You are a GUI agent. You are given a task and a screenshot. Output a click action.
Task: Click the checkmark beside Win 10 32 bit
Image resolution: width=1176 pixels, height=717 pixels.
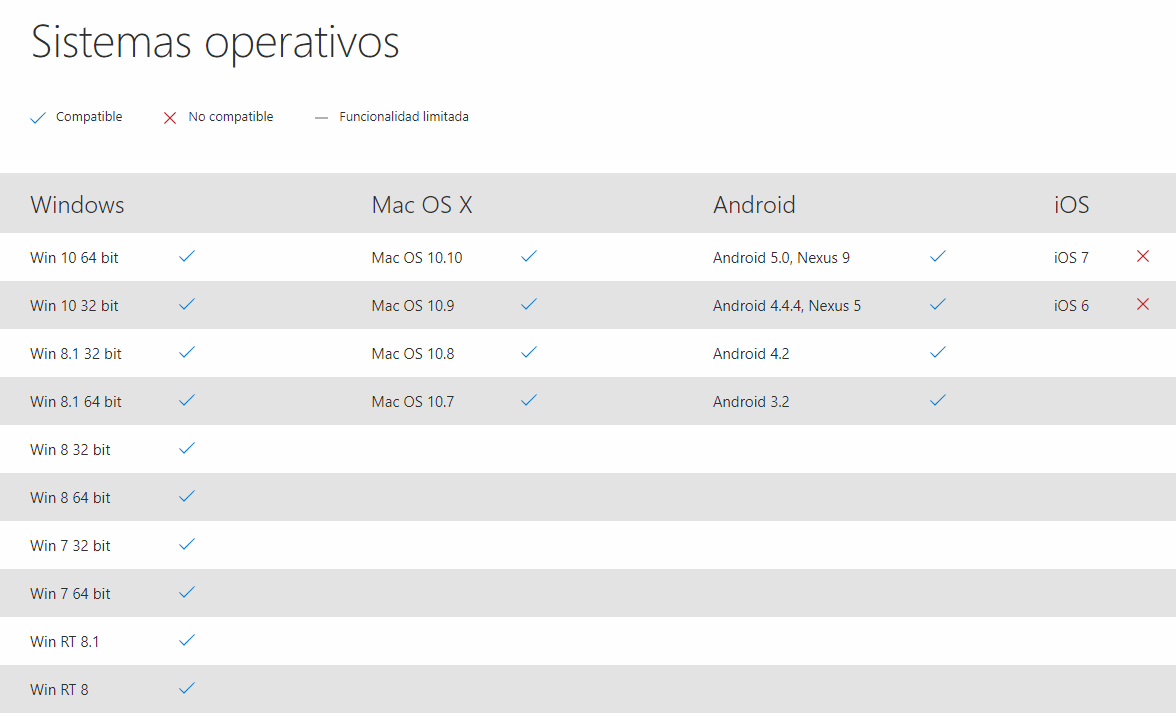point(187,304)
